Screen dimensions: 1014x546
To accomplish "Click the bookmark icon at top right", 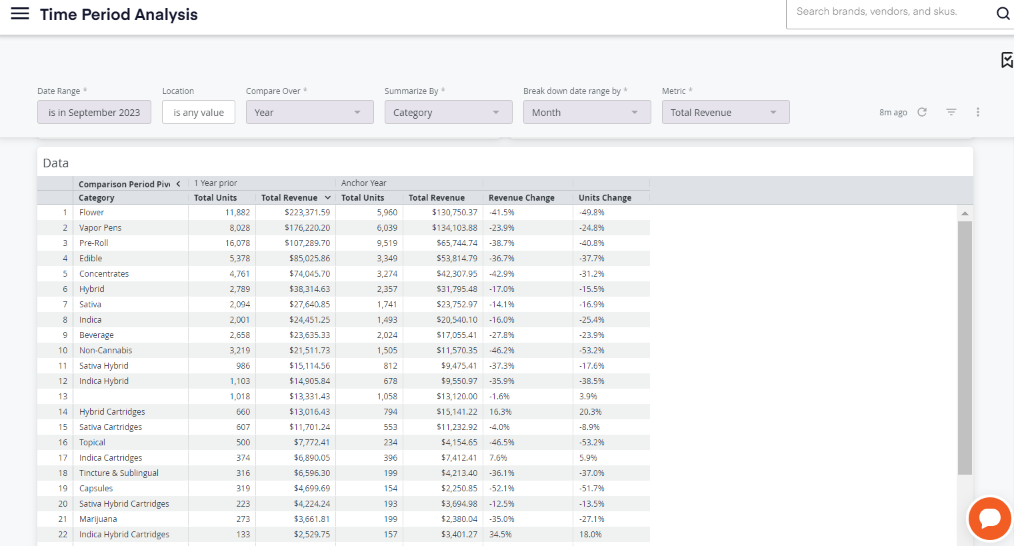I will coord(1007,60).
